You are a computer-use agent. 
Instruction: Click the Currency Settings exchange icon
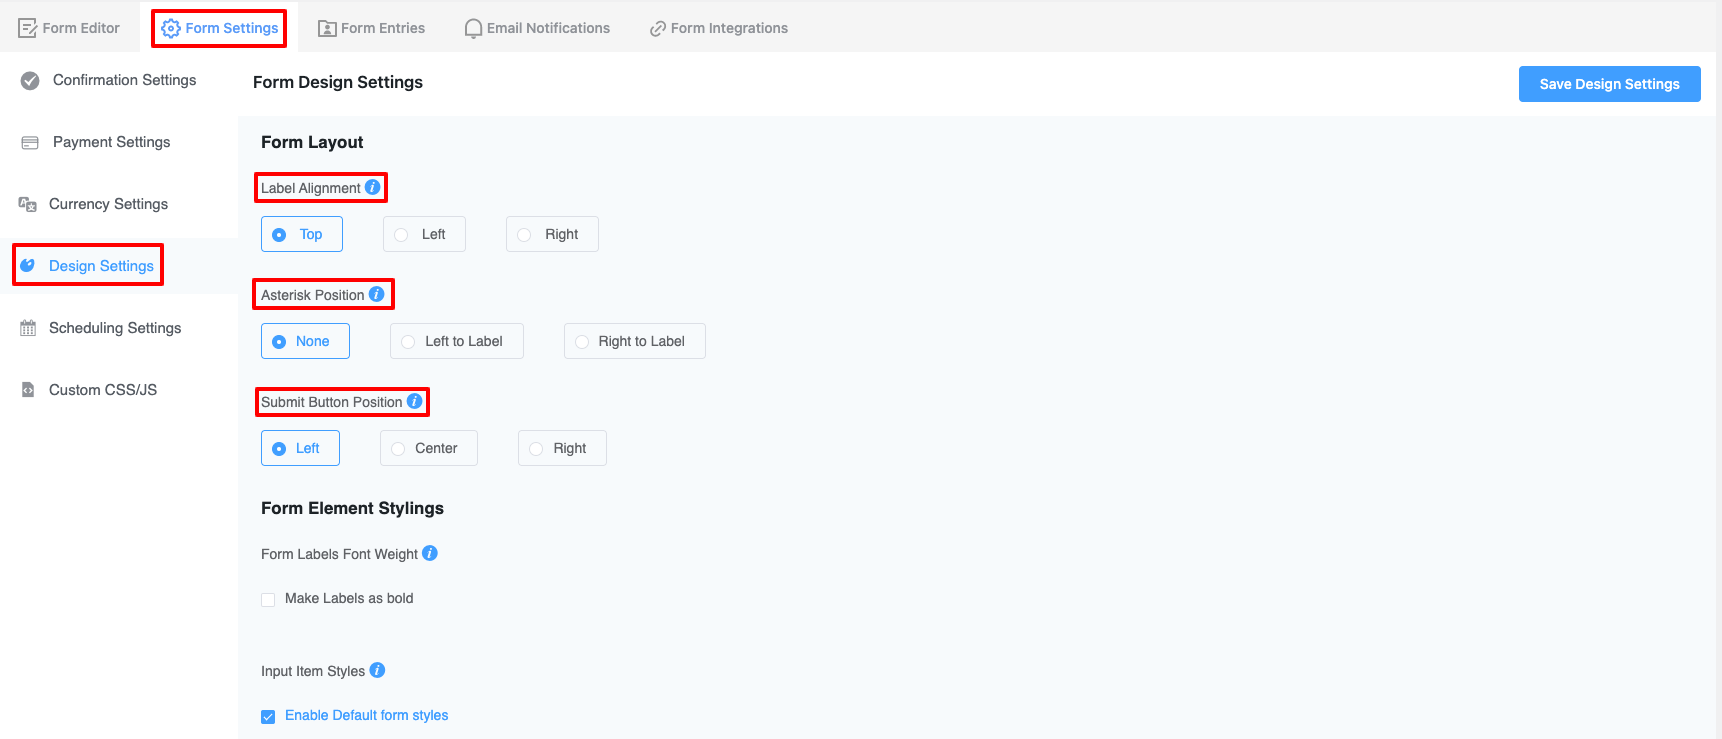coord(28,204)
